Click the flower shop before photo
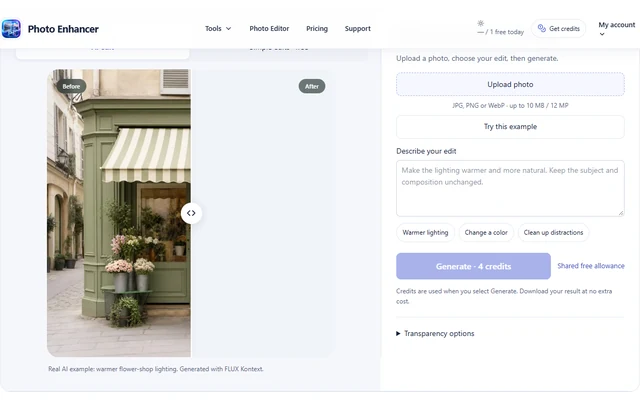 [119, 213]
